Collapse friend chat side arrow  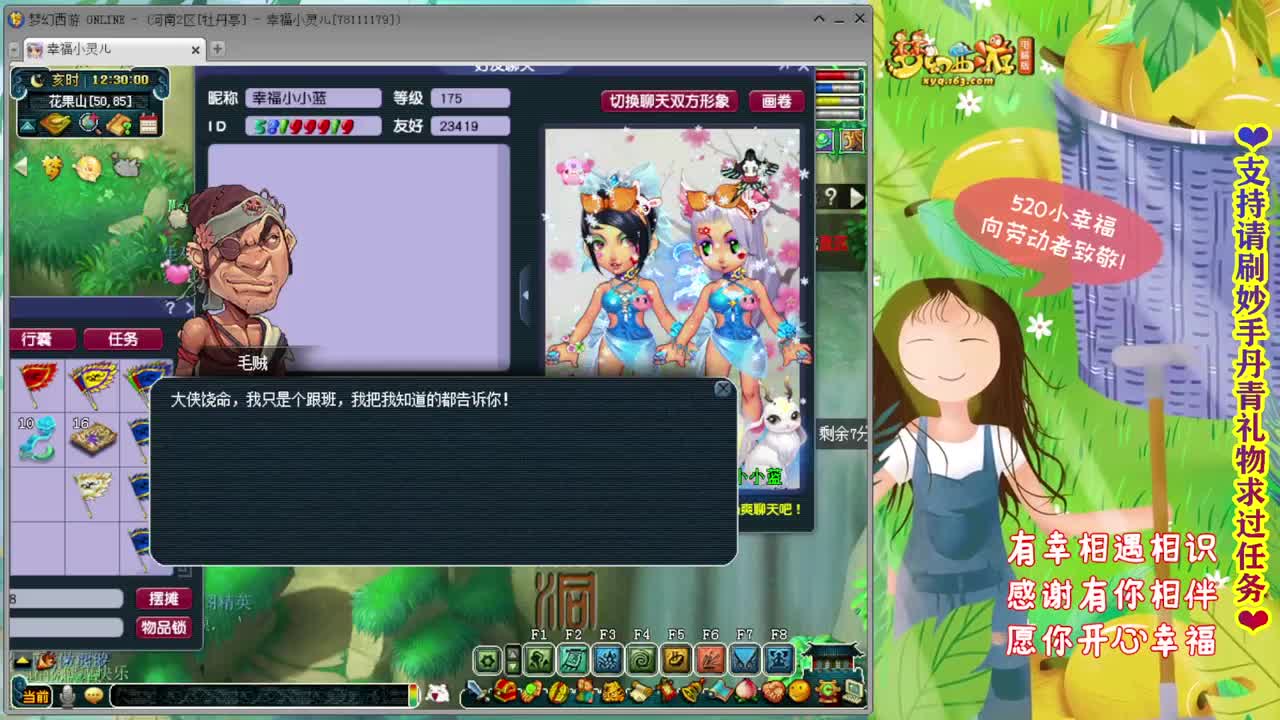525,296
